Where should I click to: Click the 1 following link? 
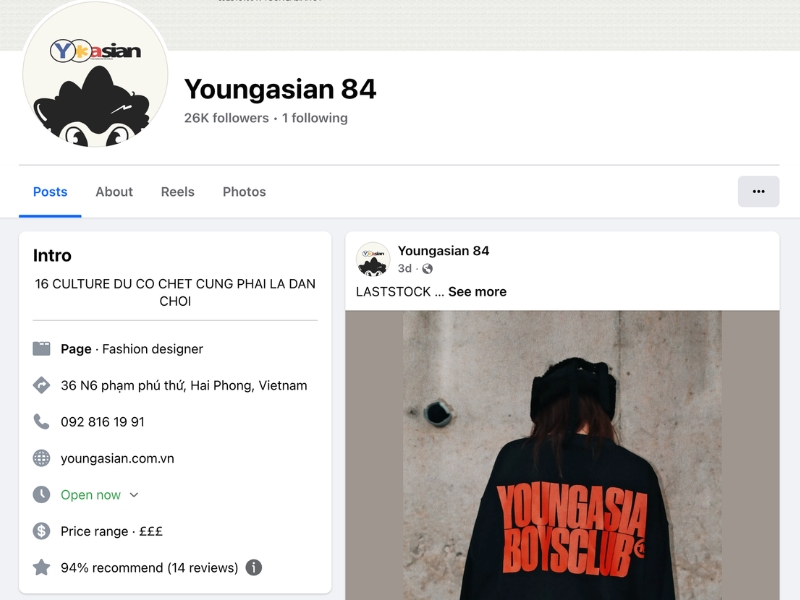coord(315,118)
